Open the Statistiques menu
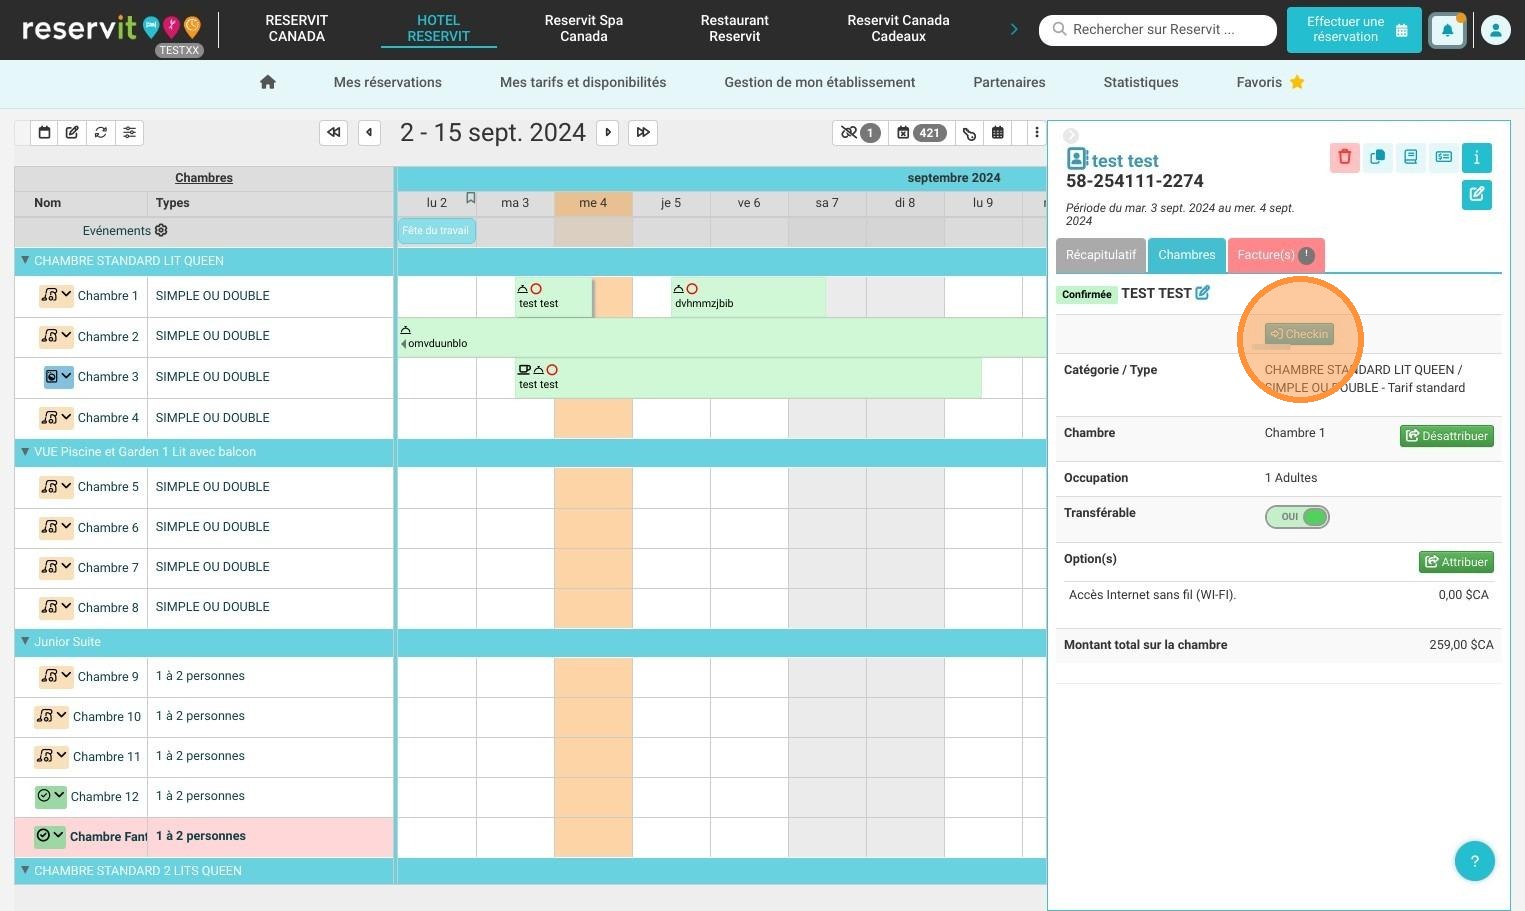 (x=1141, y=82)
